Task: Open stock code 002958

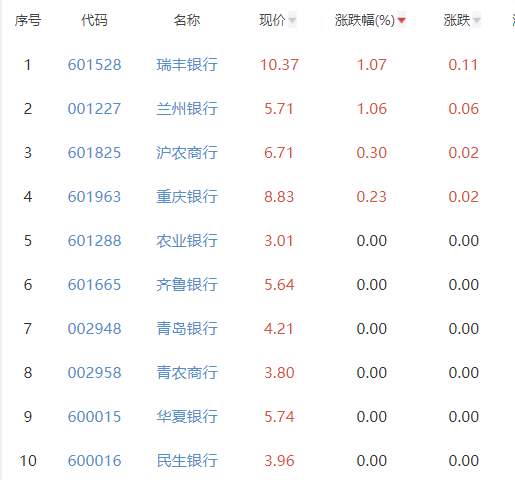Action: [94, 373]
